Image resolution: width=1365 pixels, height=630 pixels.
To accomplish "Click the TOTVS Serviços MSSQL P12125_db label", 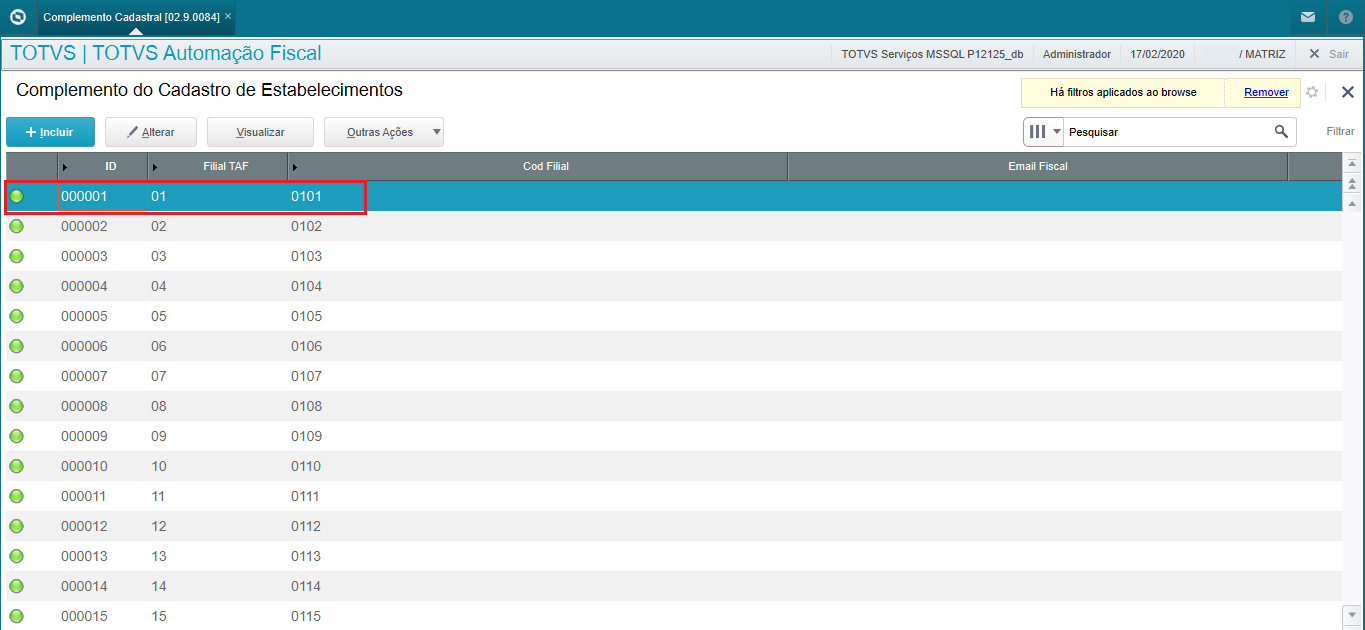I will tap(932, 54).
